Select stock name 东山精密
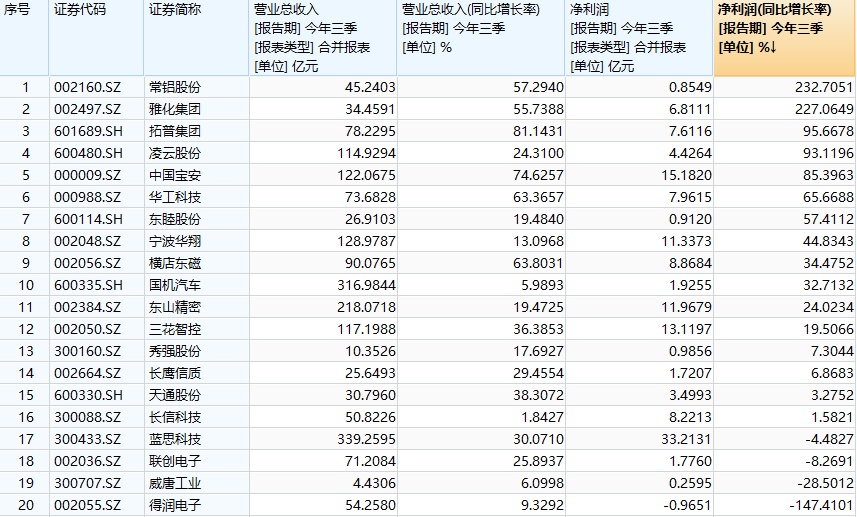Viewport: 857px width, 517px height. click(x=175, y=307)
